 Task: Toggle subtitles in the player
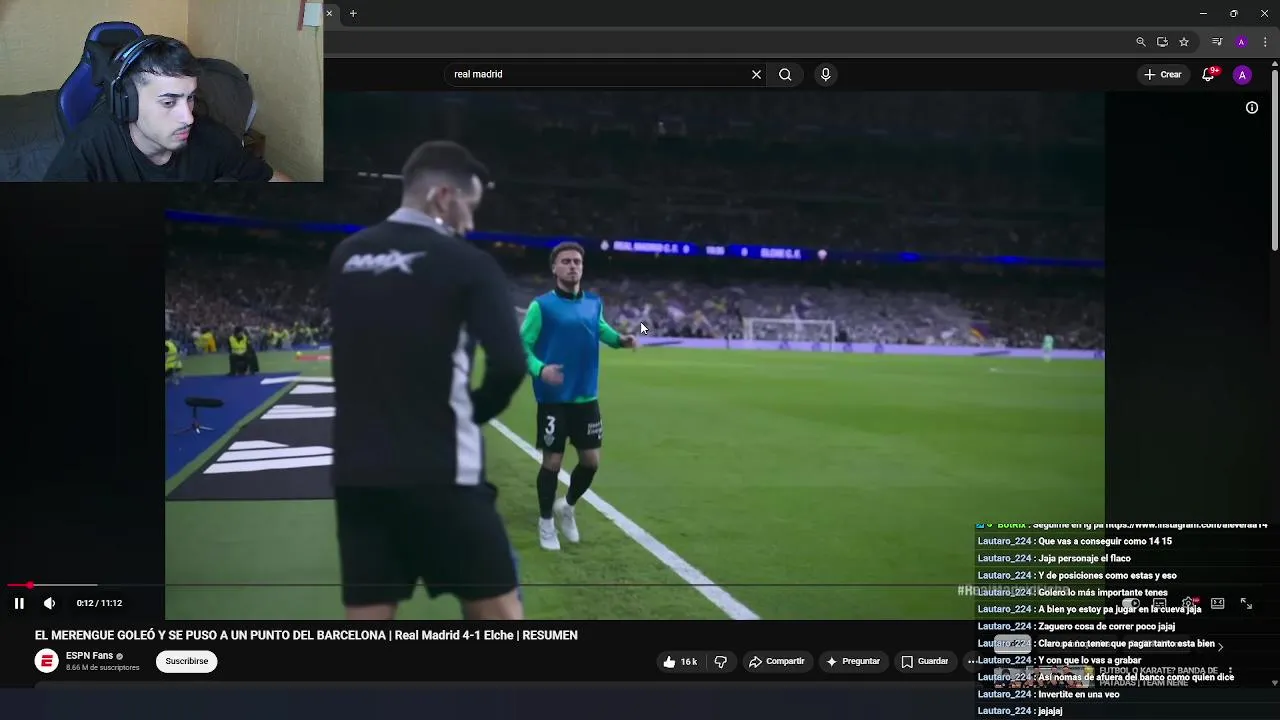click(1160, 603)
